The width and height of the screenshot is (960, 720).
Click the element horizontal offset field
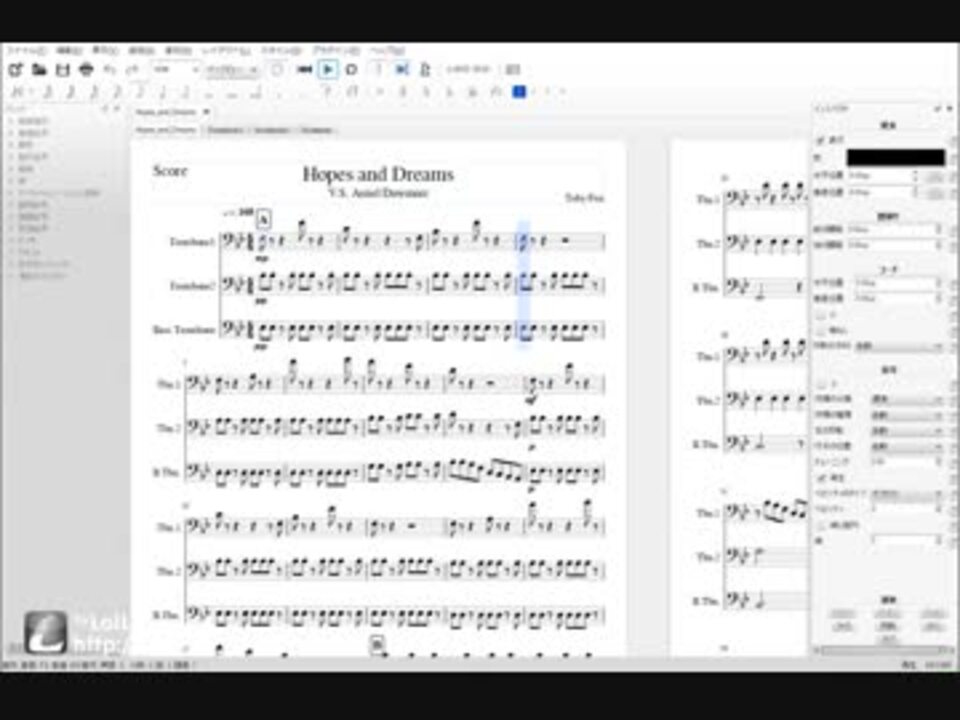tap(882, 176)
